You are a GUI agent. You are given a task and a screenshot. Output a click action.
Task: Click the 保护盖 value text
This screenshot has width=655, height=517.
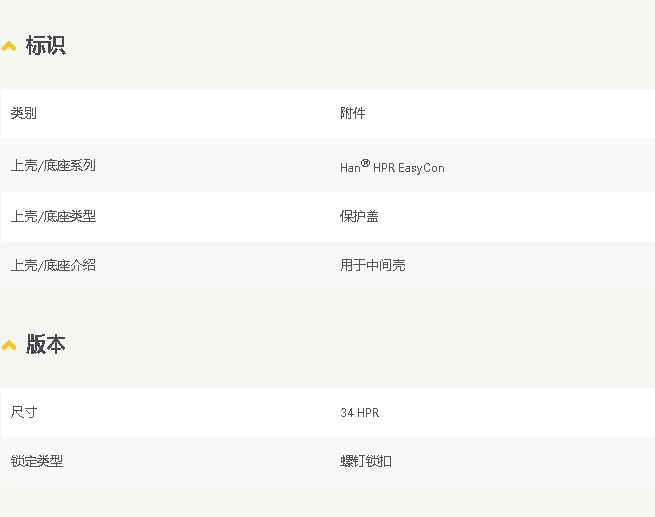(359, 216)
